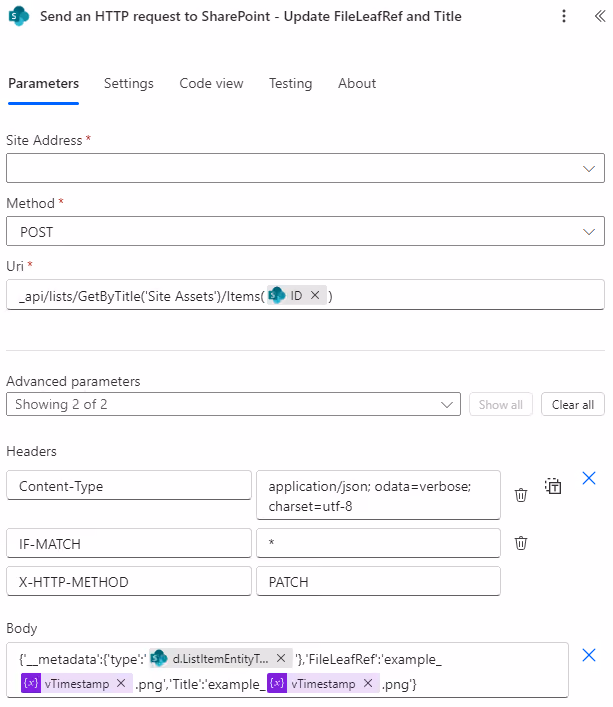Remove the first vTimestamp token
Image resolution: width=613 pixels, height=707 pixels.
pyautogui.click(x=121, y=683)
